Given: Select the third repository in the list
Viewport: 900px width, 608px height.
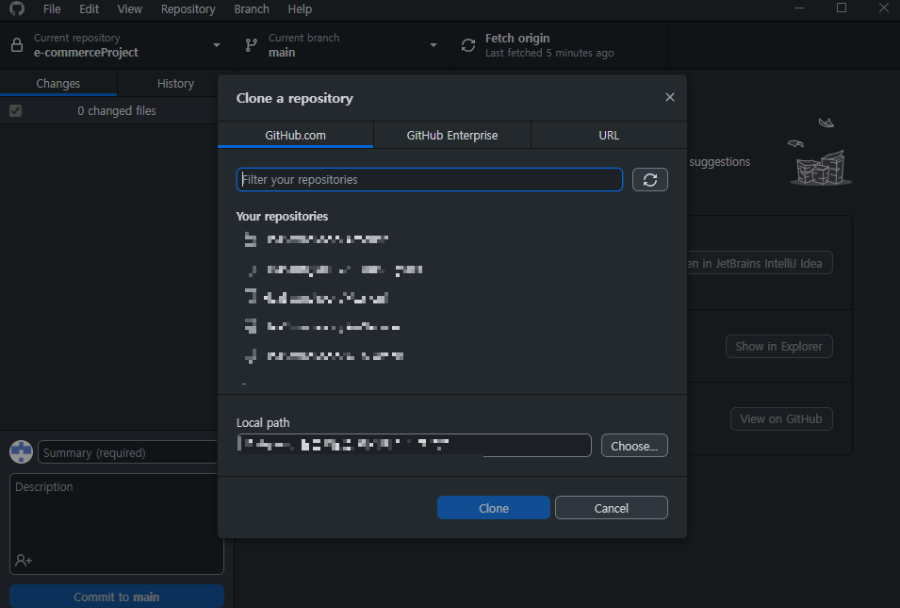Looking at the screenshot, I should (x=452, y=297).
